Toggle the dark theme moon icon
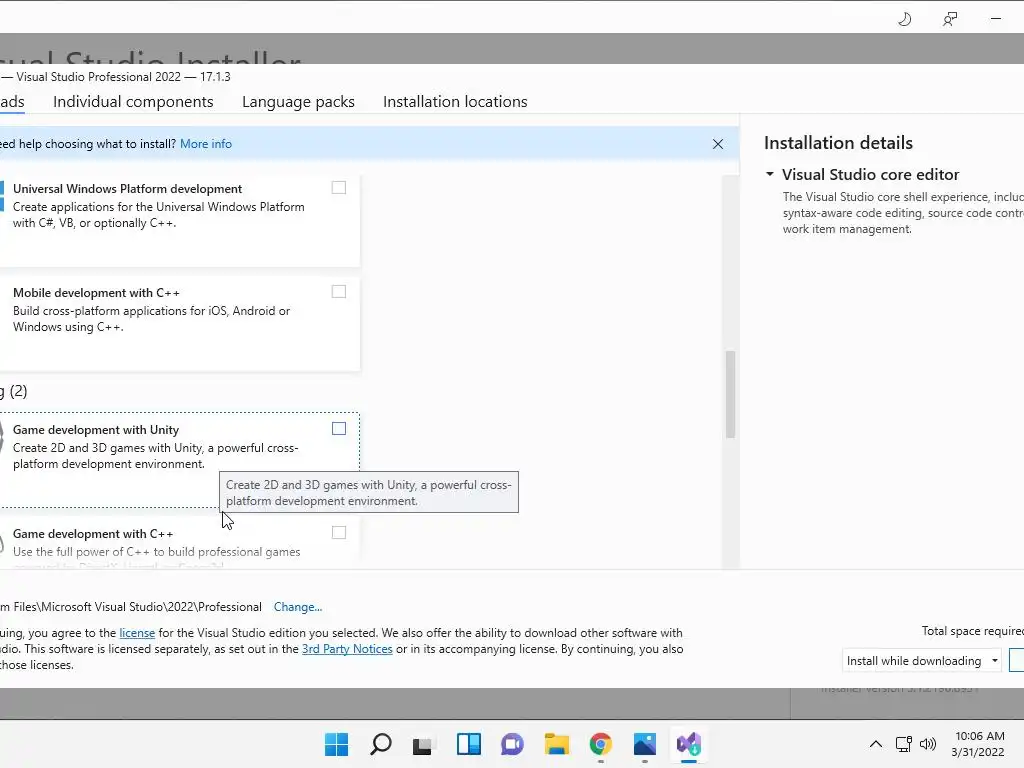 [x=904, y=20]
